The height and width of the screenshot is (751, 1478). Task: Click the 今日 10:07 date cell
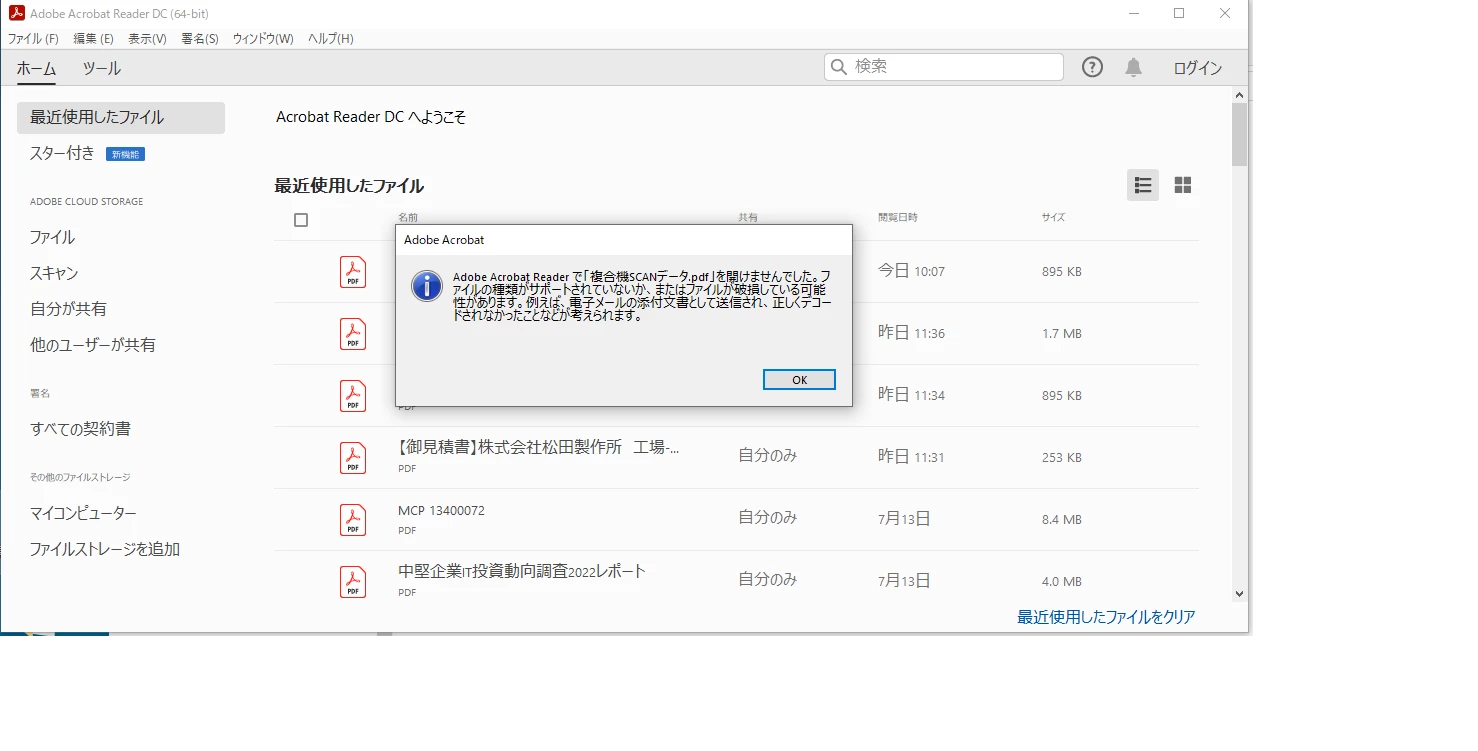pos(911,271)
